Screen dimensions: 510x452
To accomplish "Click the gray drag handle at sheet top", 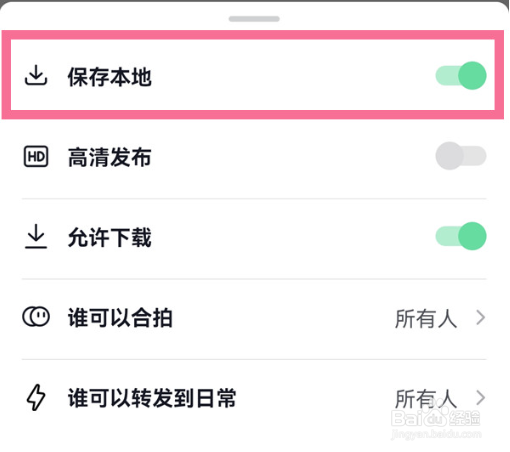I will coord(254,19).
